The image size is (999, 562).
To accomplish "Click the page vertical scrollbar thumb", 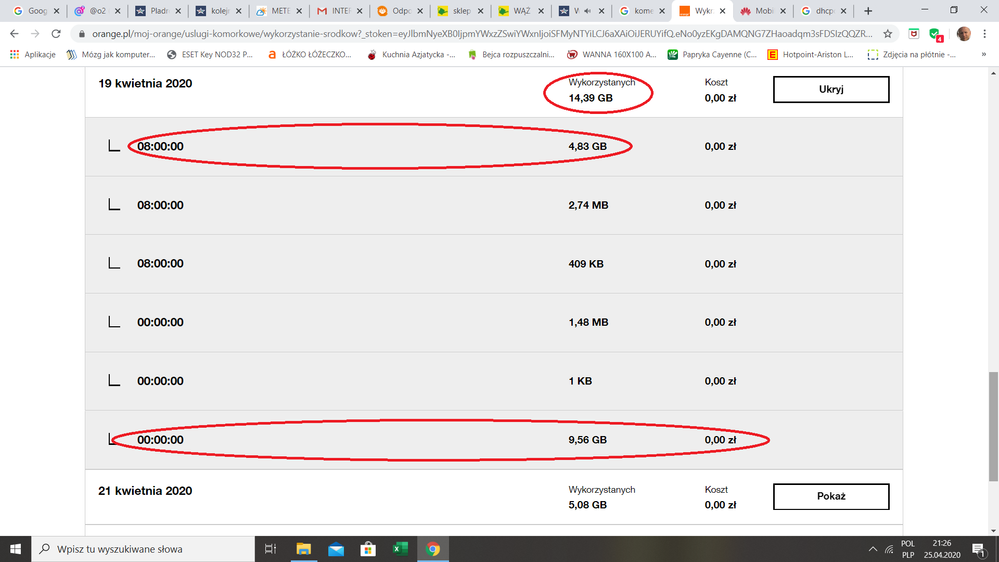I will [993, 427].
